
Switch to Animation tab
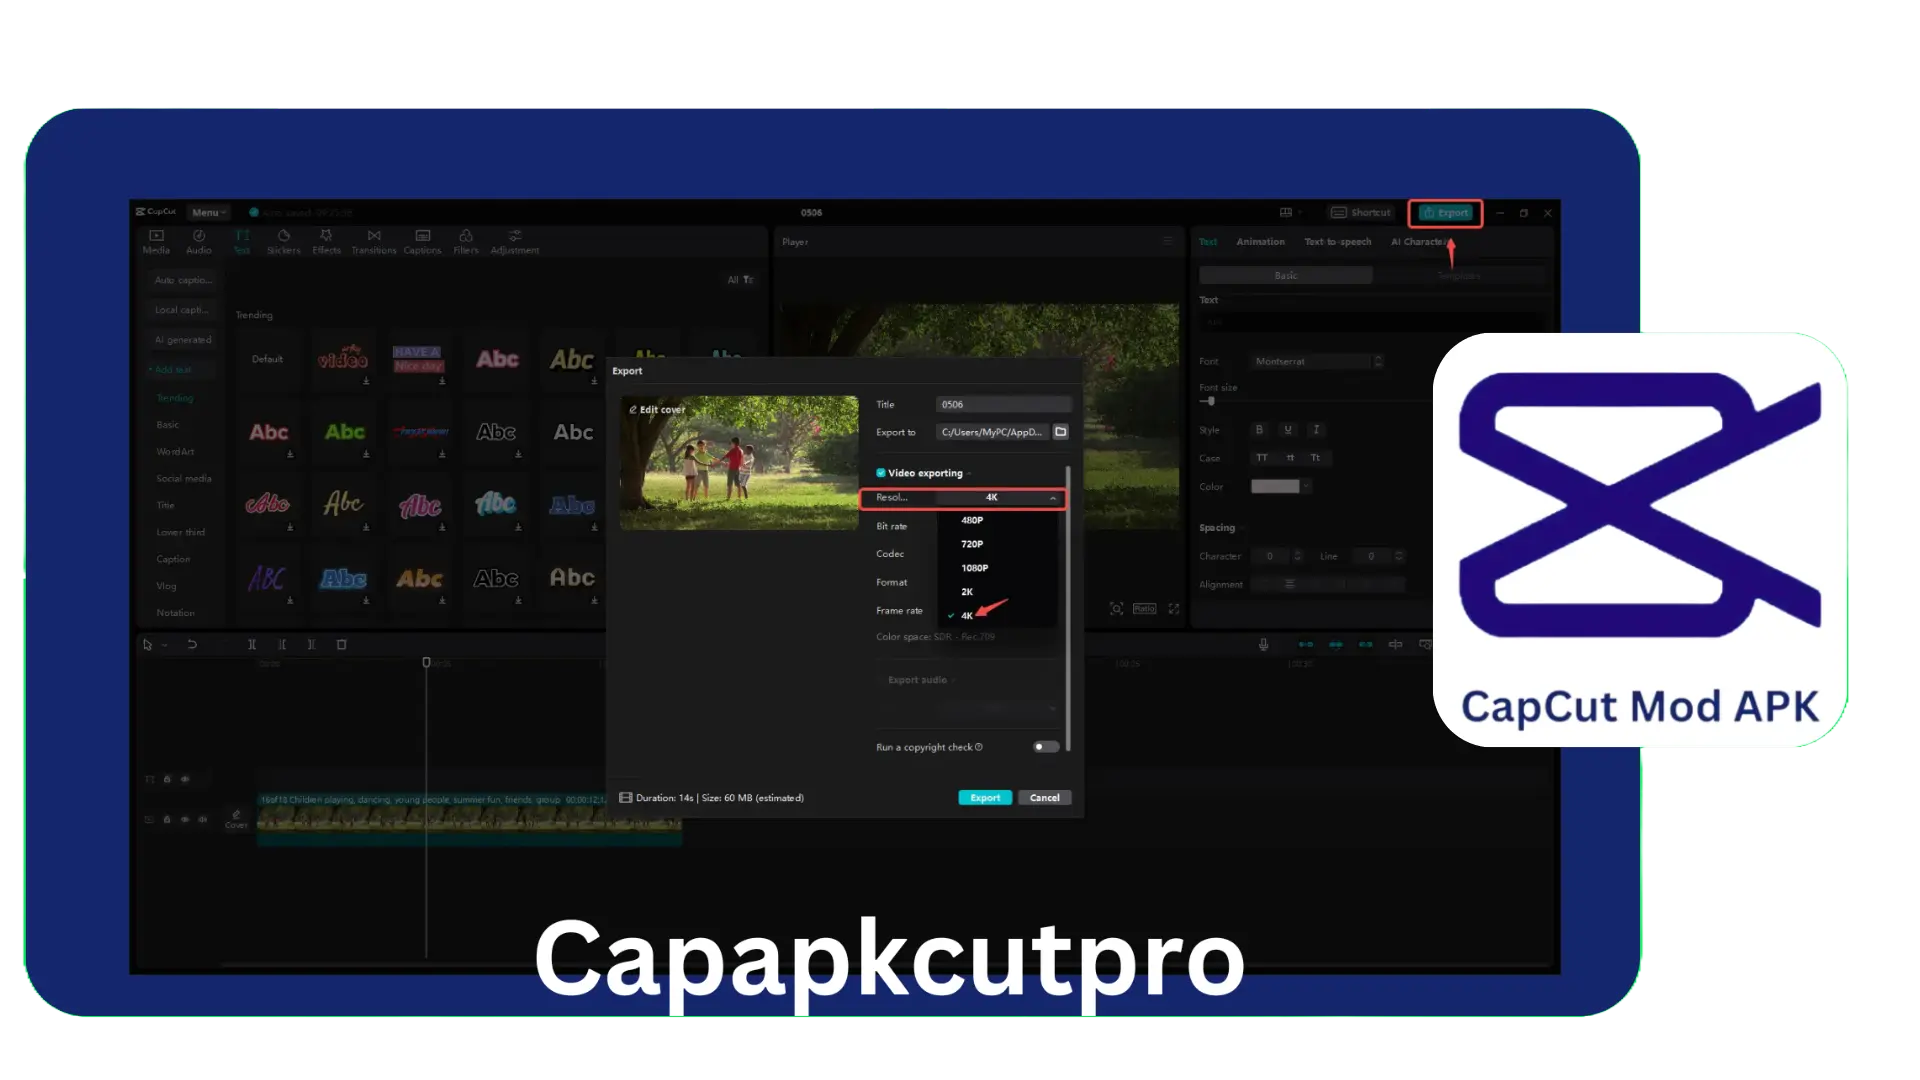(x=1261, y=241)
